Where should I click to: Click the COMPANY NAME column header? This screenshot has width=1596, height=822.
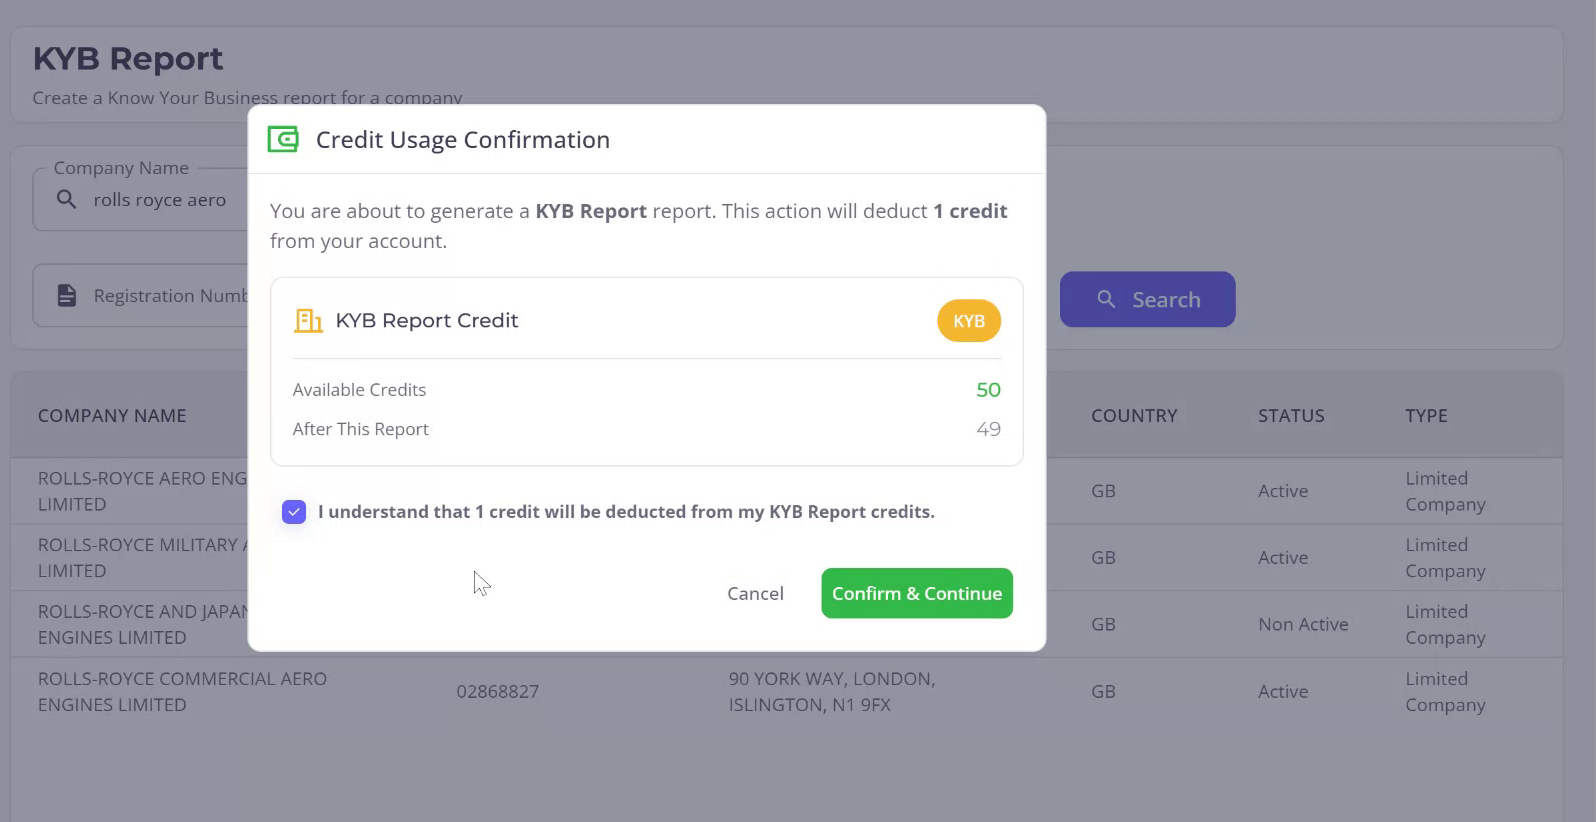[x=112, y=416]
